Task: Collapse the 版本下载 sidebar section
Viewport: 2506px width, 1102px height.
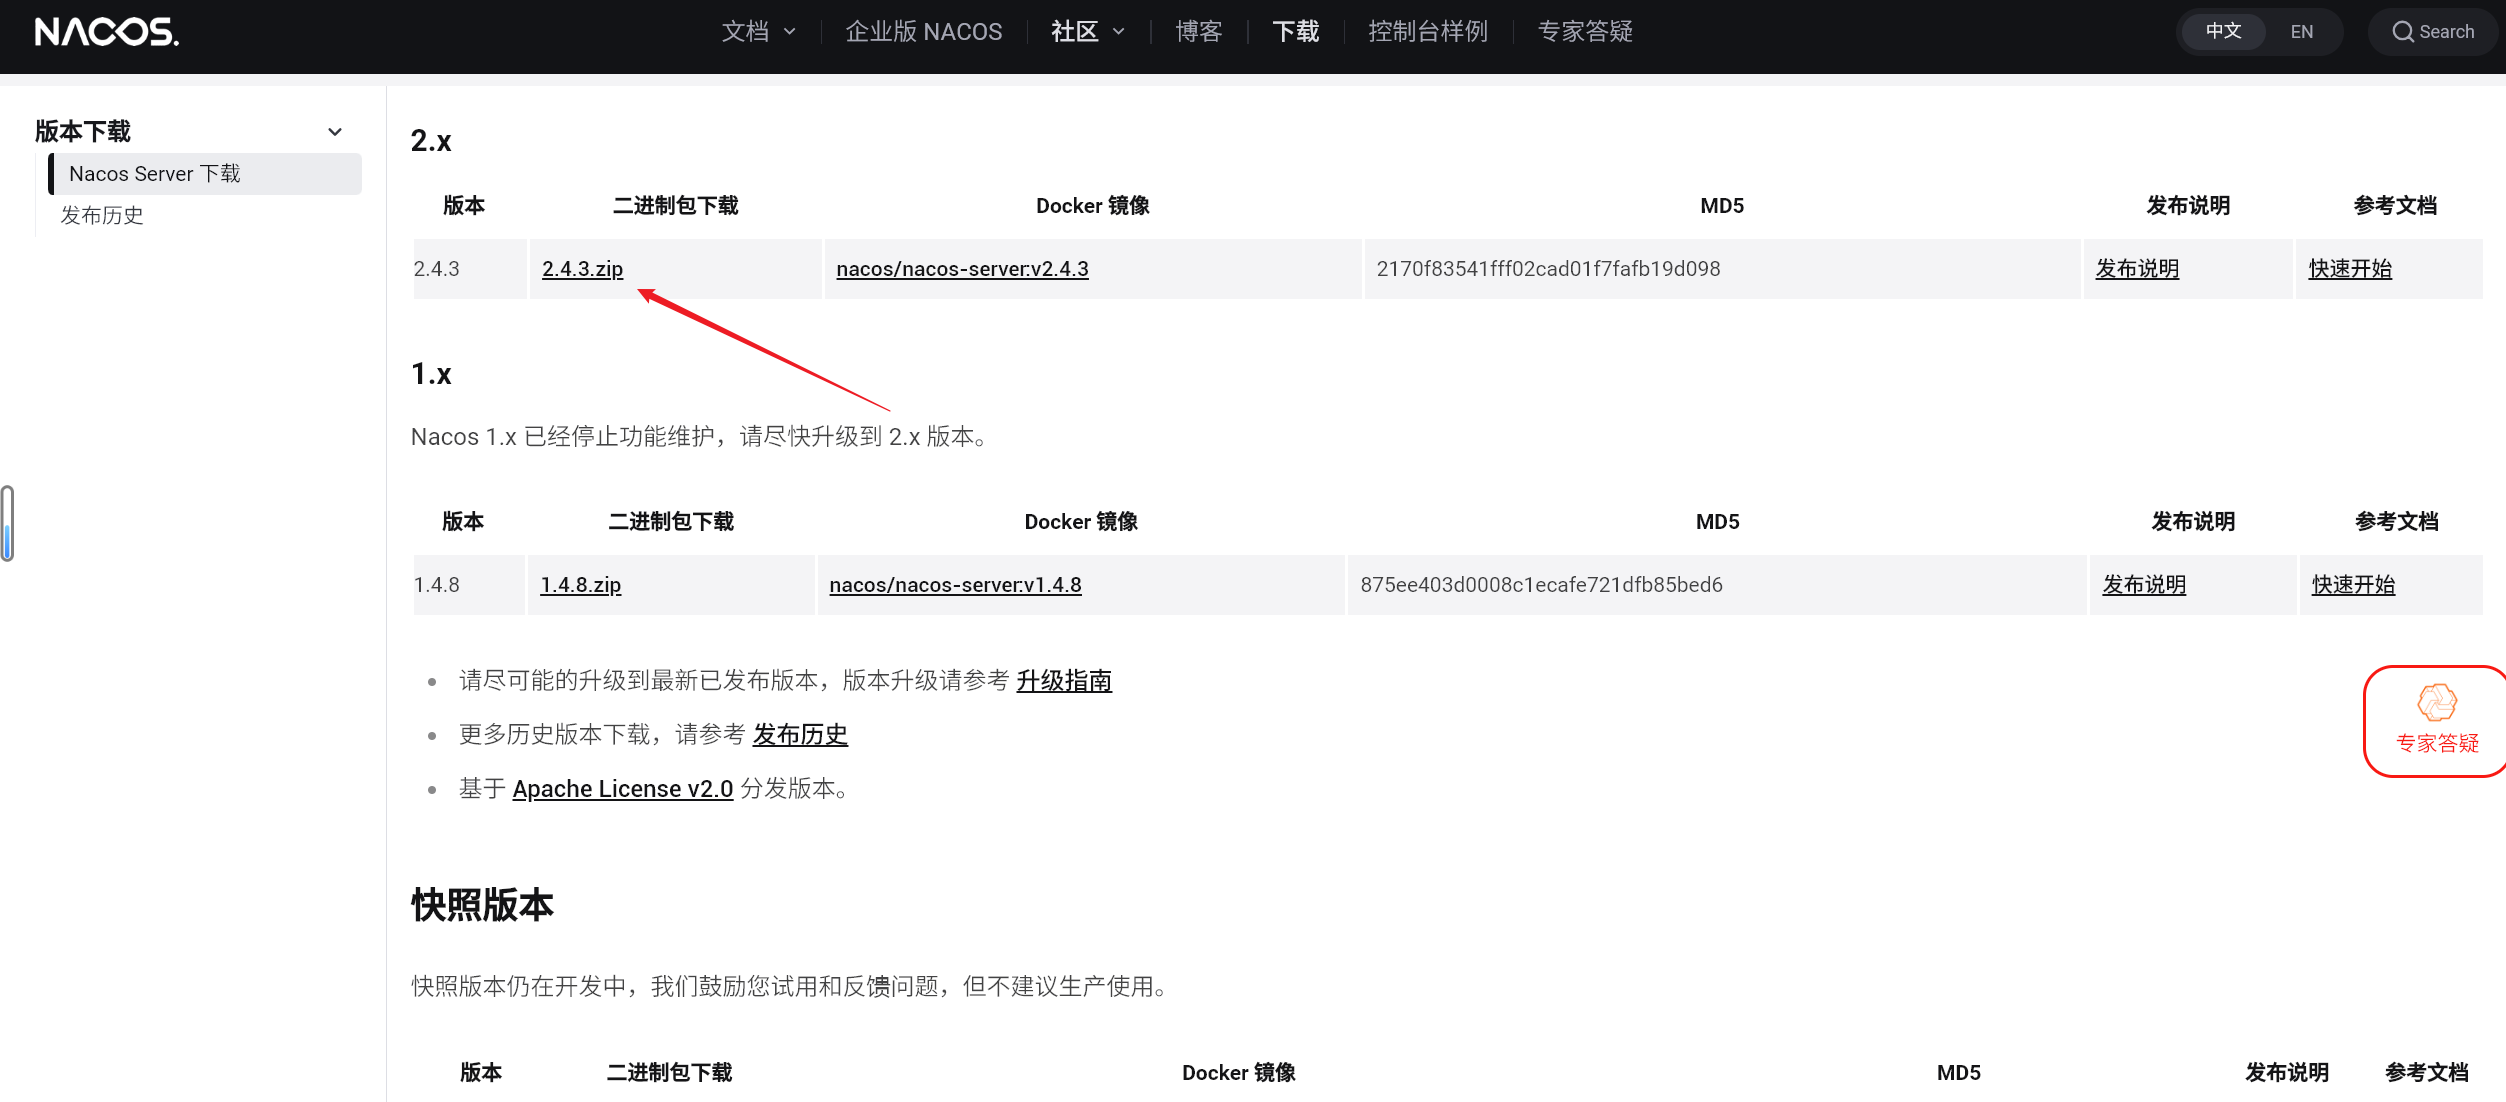Action: [335, 132]
